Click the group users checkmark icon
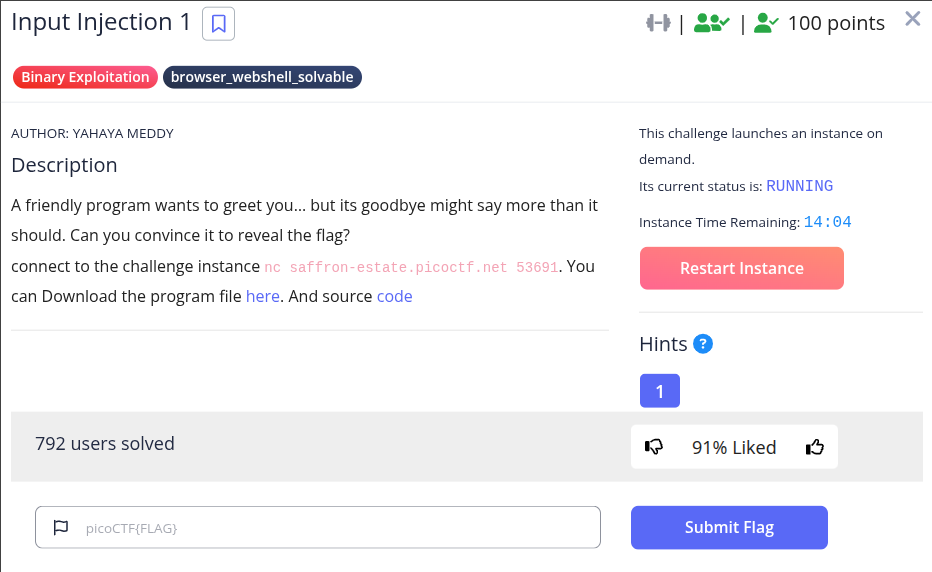Viewport: 932px width, 572px height. pos(712,23)
